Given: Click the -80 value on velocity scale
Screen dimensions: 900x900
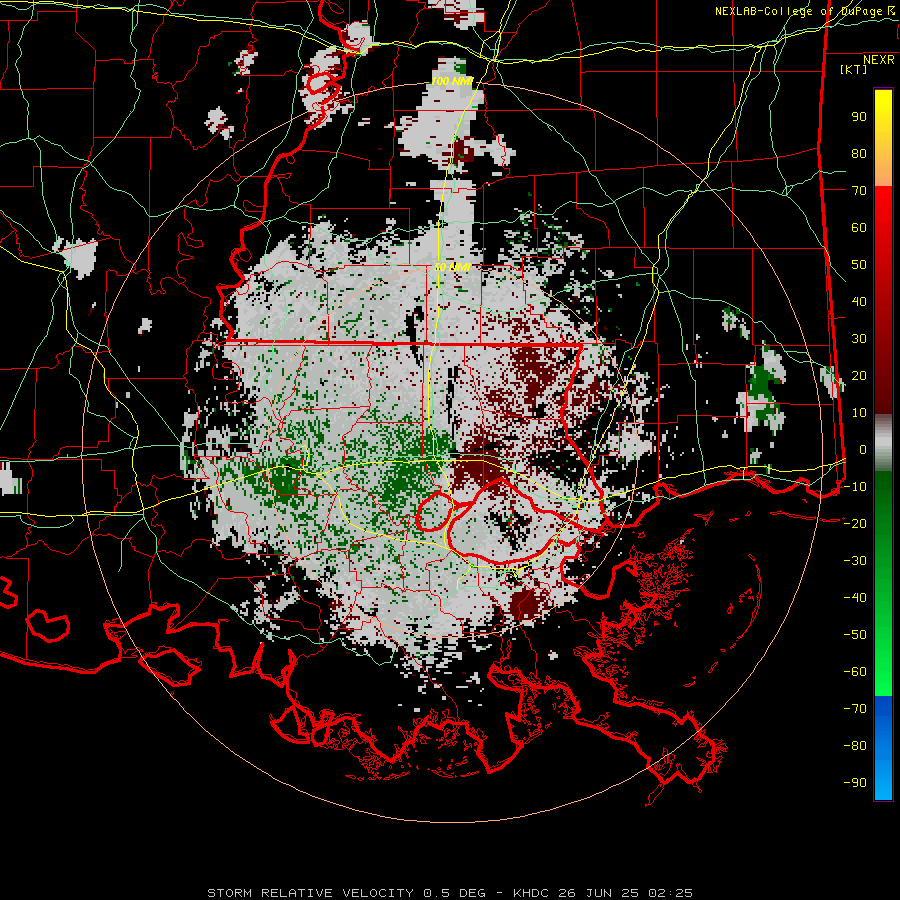Looking at the screenshot, I should (855, 746).
